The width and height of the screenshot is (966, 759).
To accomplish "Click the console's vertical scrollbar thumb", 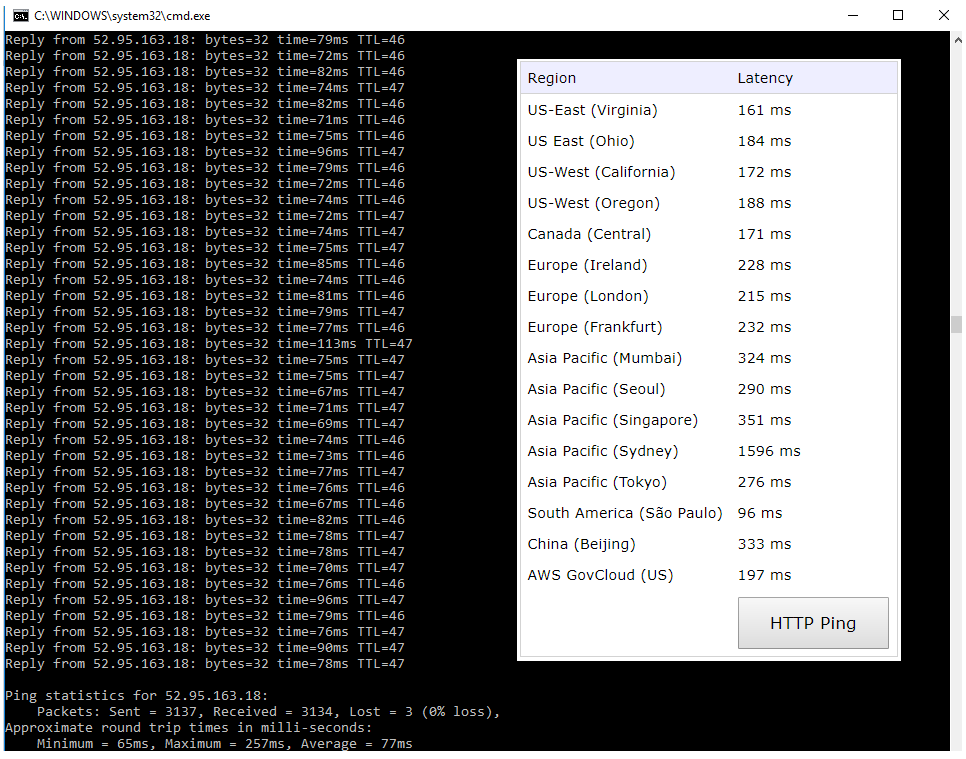I will click(956, 324).
